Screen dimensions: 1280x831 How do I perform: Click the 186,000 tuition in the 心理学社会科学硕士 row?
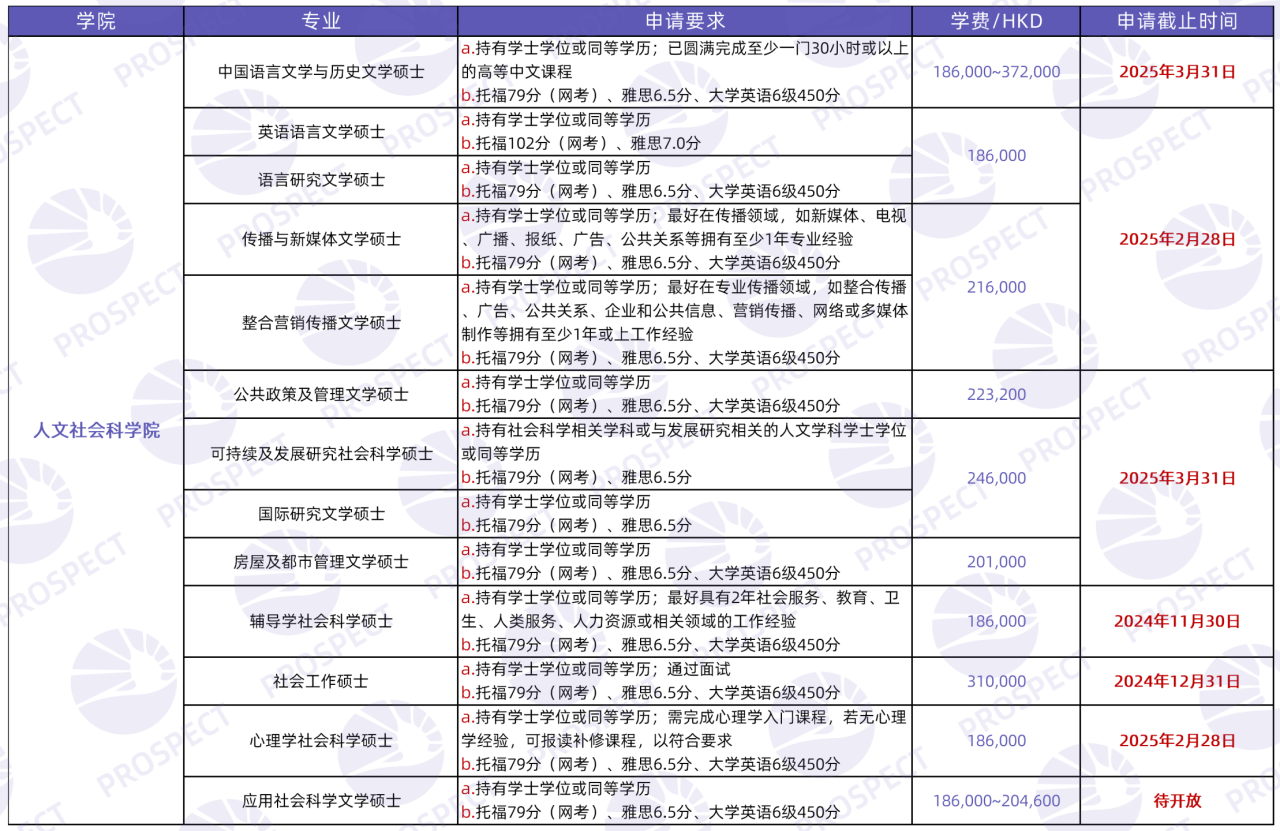pyautogui.click(x=996, y=741)
